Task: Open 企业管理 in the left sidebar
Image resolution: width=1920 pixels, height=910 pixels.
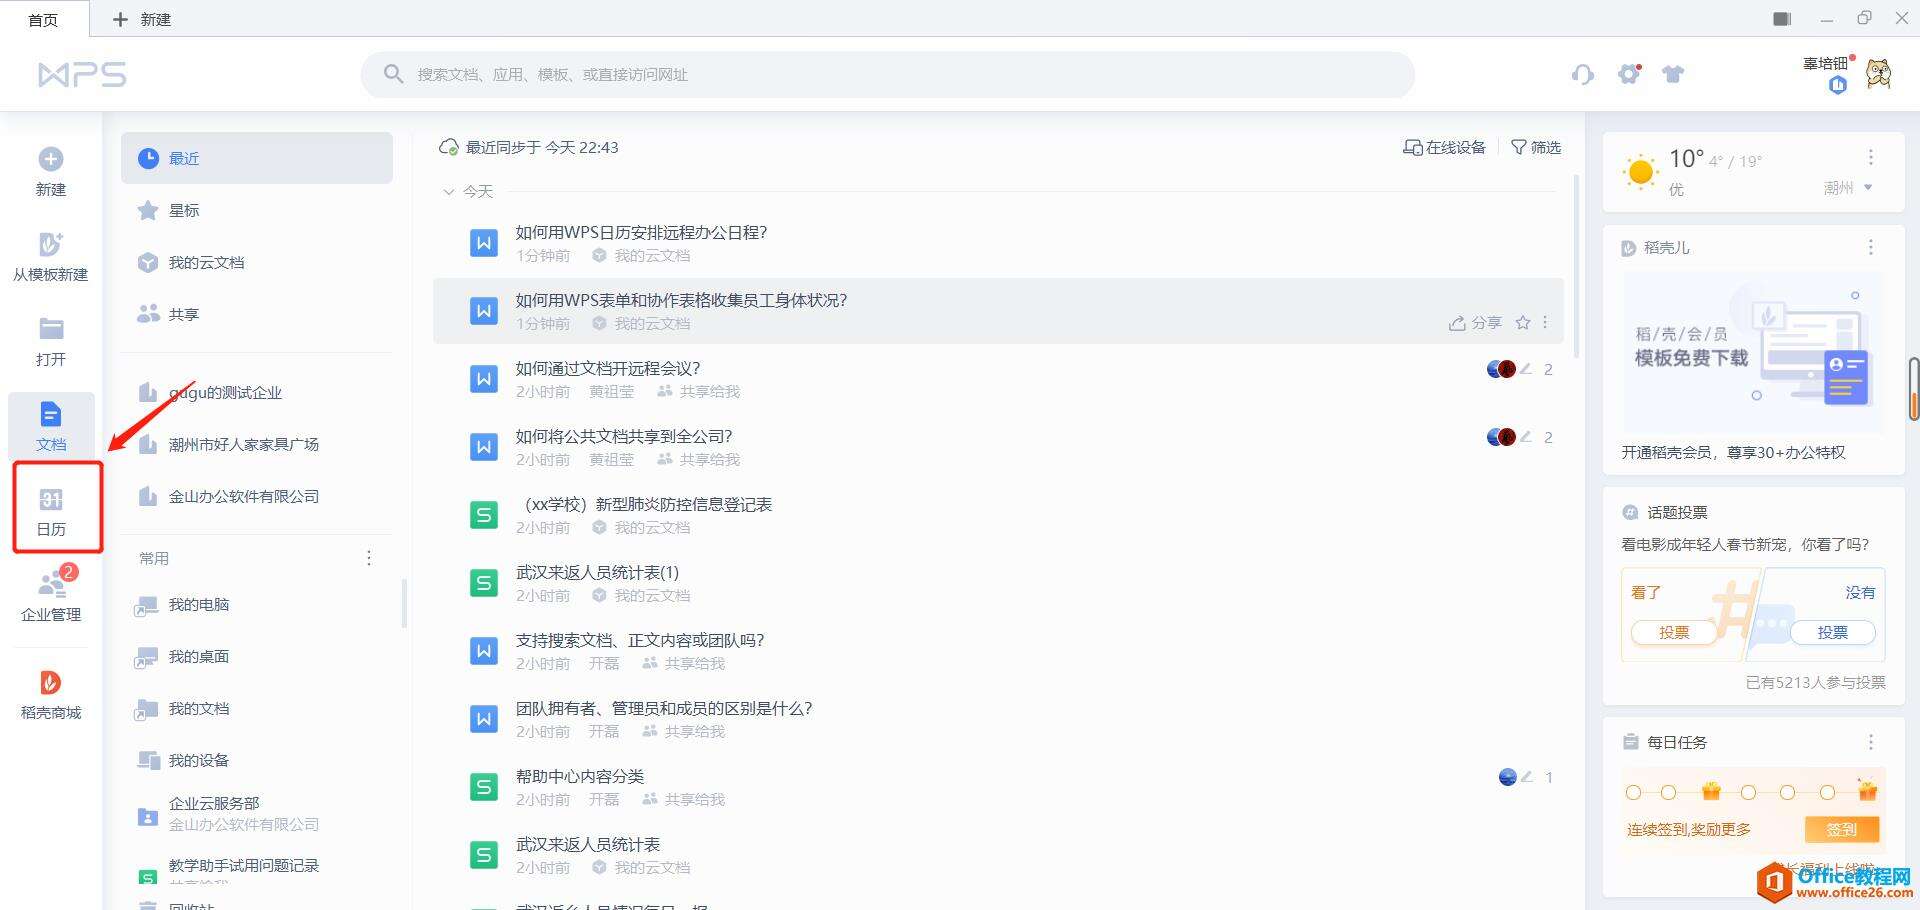Action: [51, 595]
